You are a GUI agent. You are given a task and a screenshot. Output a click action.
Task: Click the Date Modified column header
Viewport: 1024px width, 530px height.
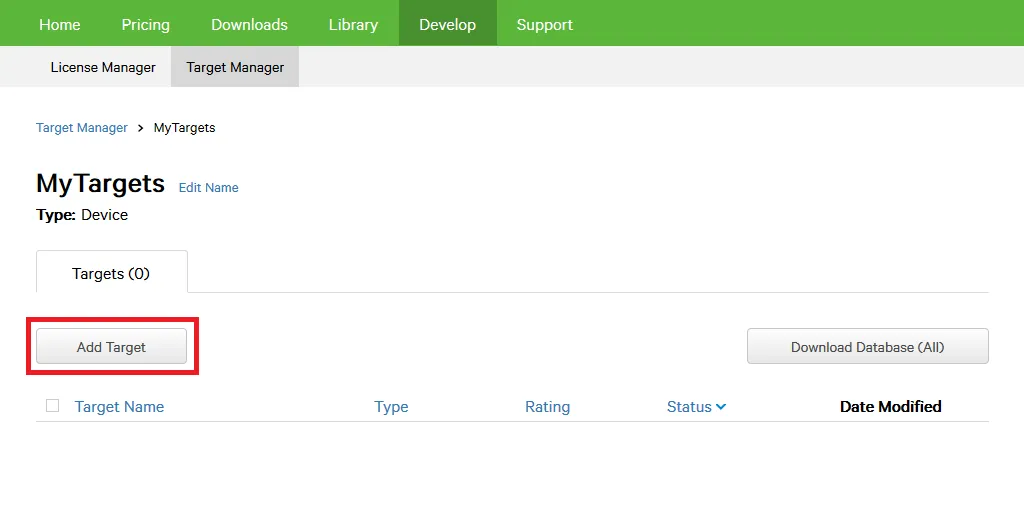(x=890, y=407)
